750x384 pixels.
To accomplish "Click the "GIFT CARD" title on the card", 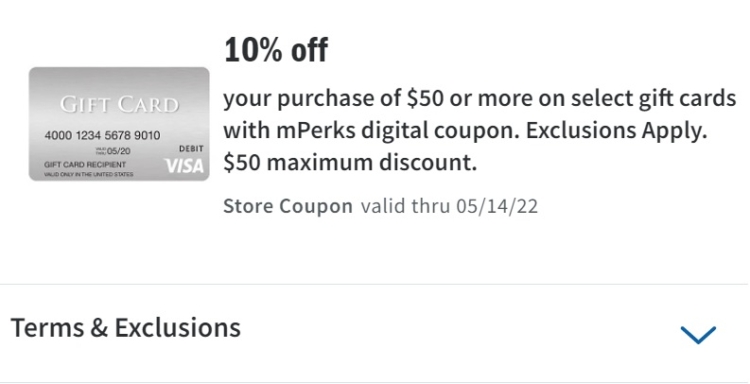I will click(x=119, y=105).
